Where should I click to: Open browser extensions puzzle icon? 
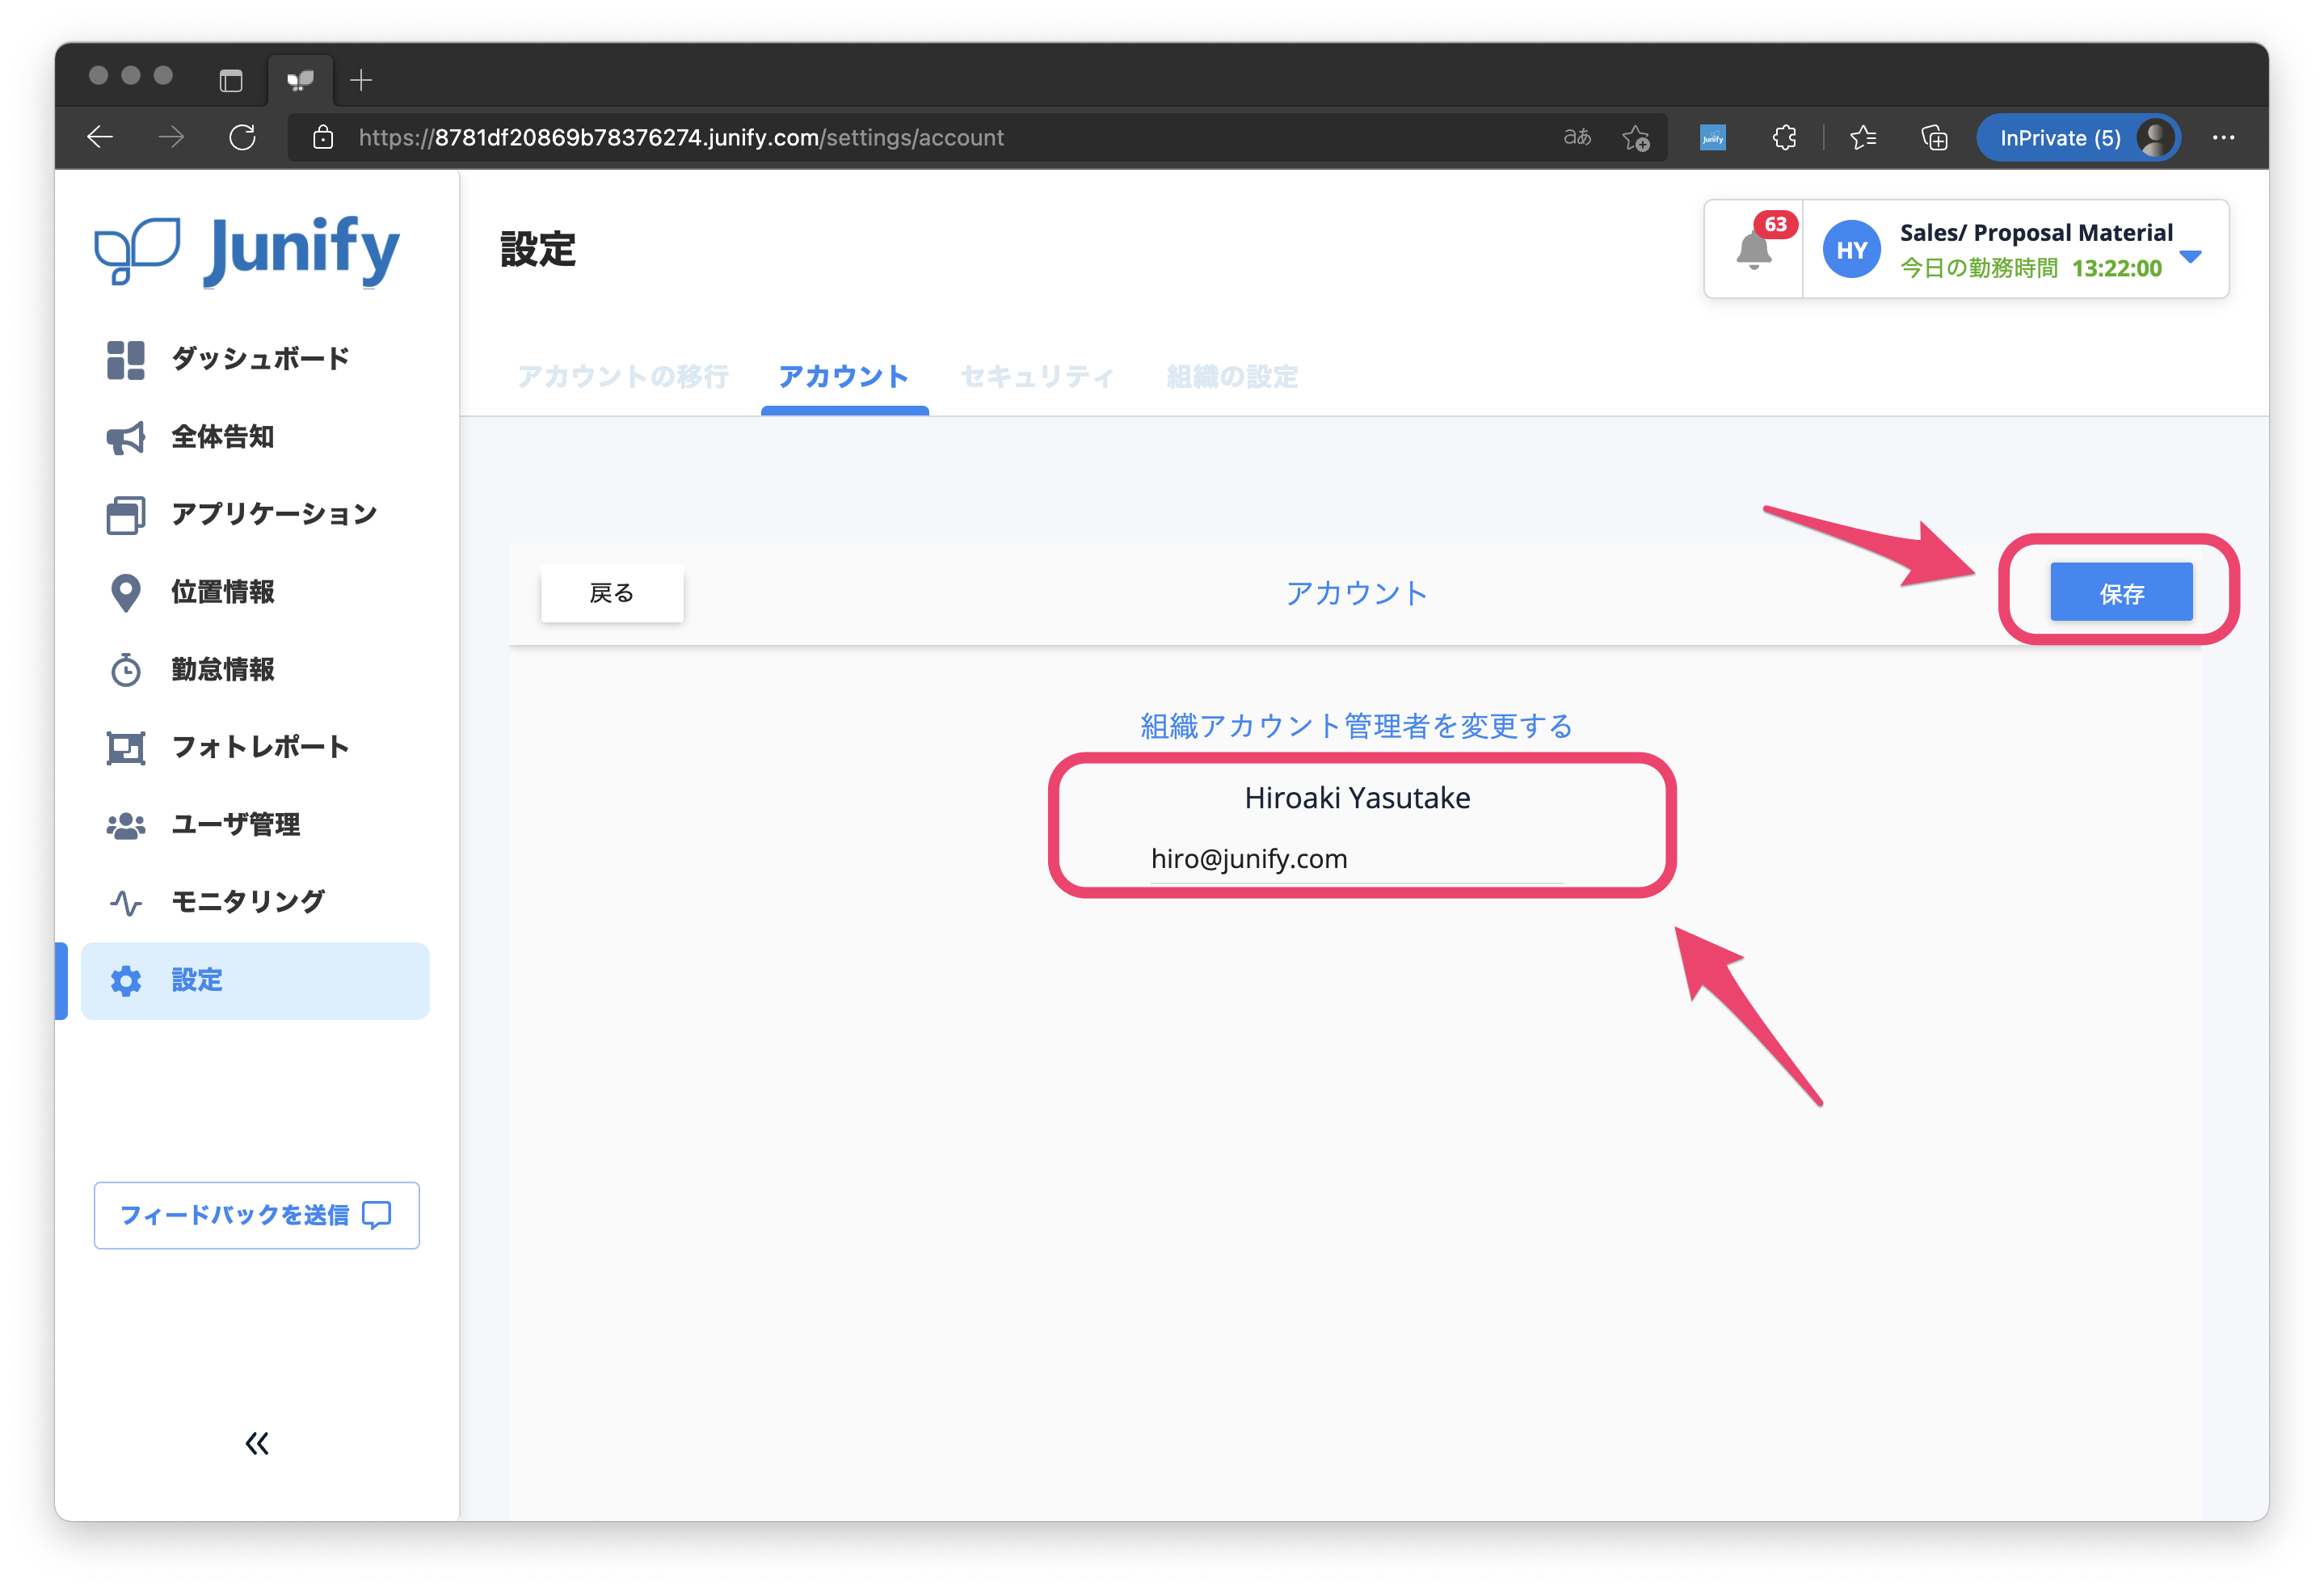coord(1785,138)
